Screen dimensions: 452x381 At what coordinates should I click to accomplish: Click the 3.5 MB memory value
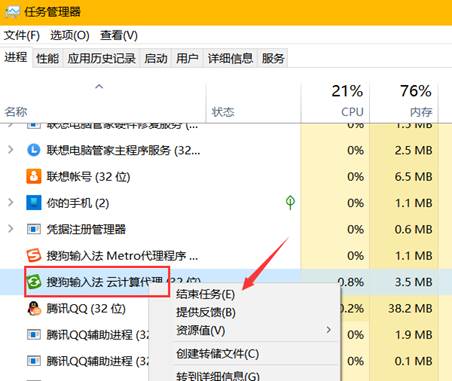[413, 282]
